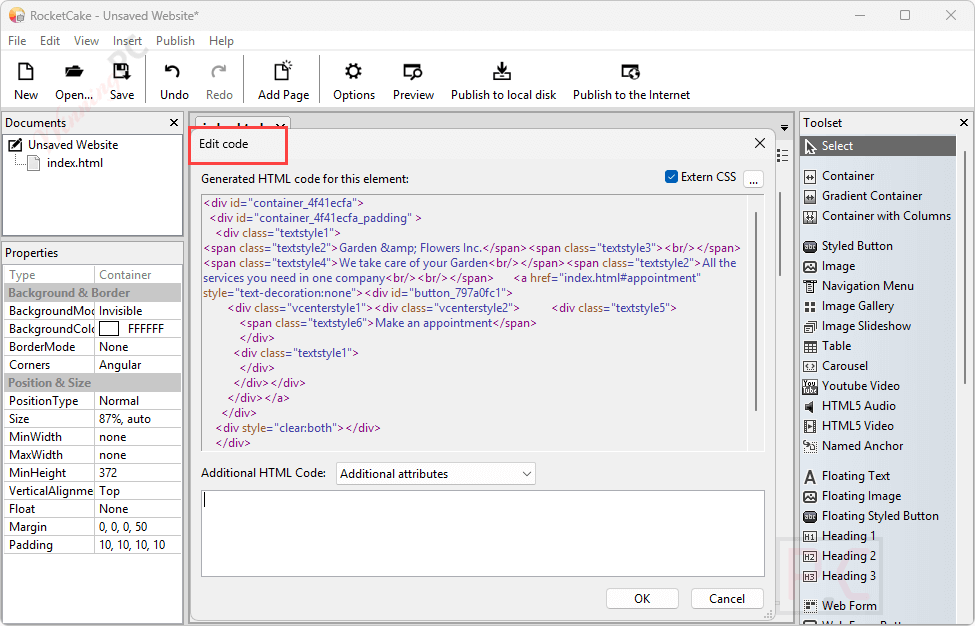The width and height of the screenshot is (975, 626).
Task: Pick the Floating Styled Button tool
Action: [871, 516]
